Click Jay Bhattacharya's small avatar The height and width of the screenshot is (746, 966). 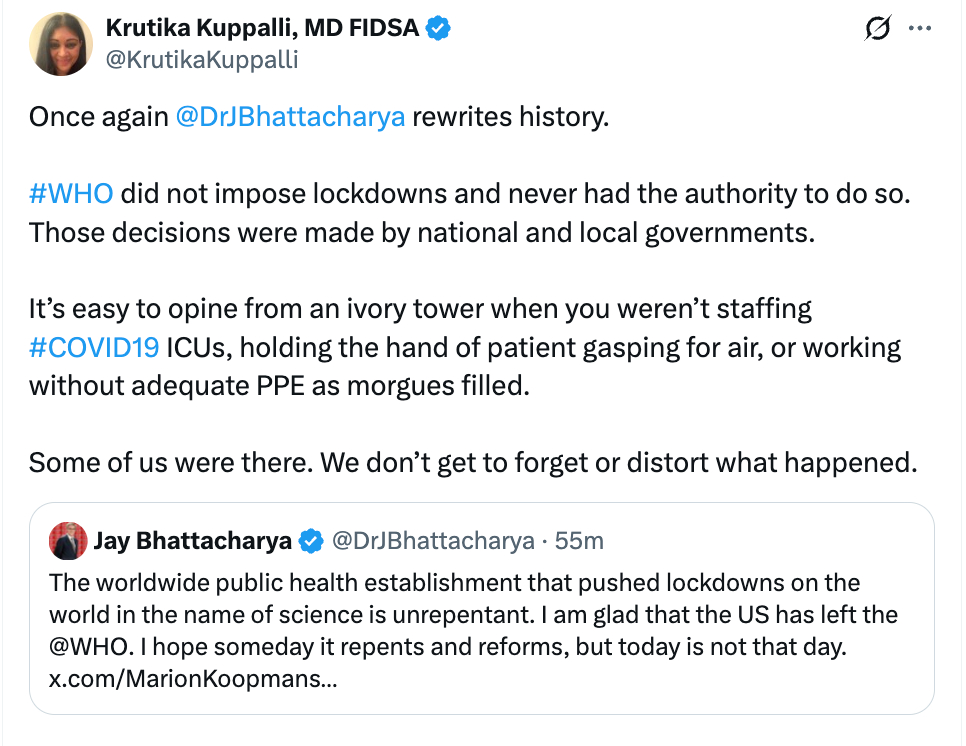[68, 541]
